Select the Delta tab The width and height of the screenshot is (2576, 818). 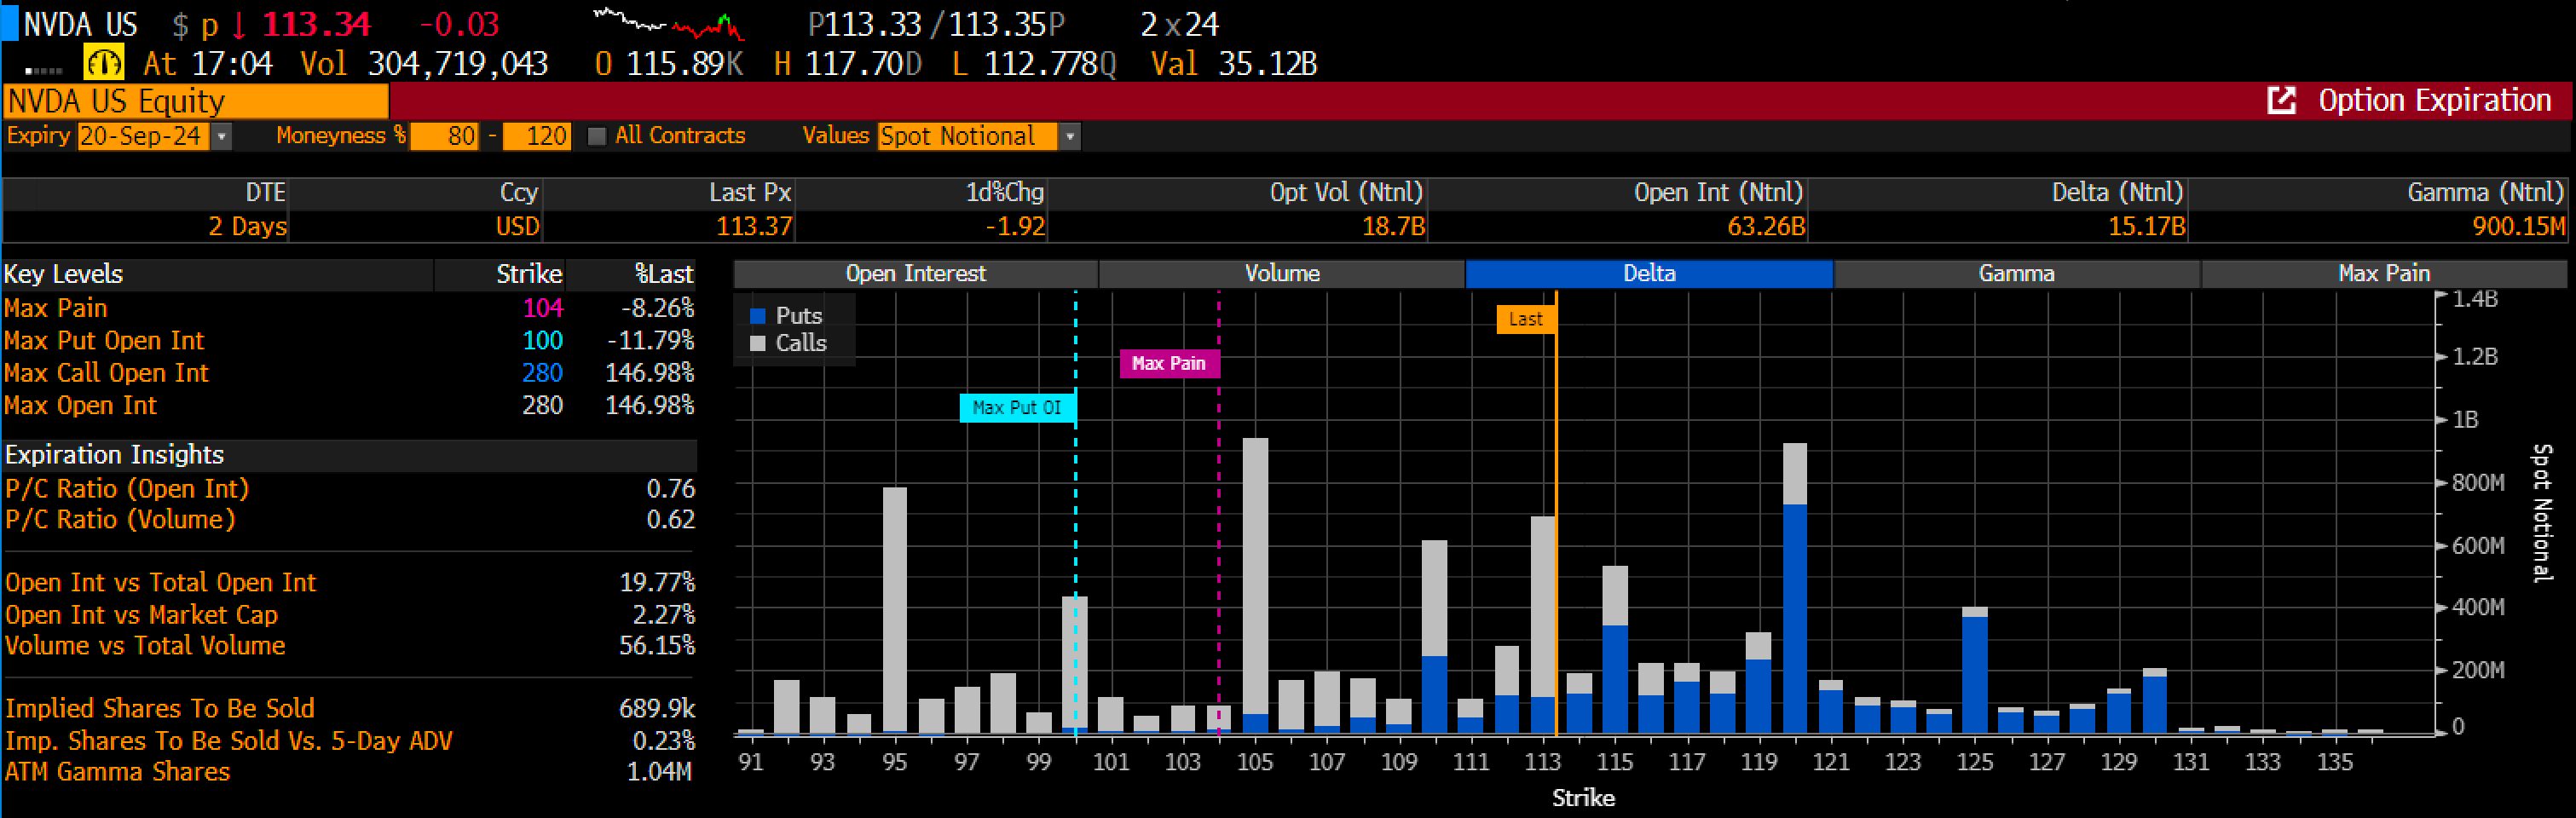pos(1649,273)
